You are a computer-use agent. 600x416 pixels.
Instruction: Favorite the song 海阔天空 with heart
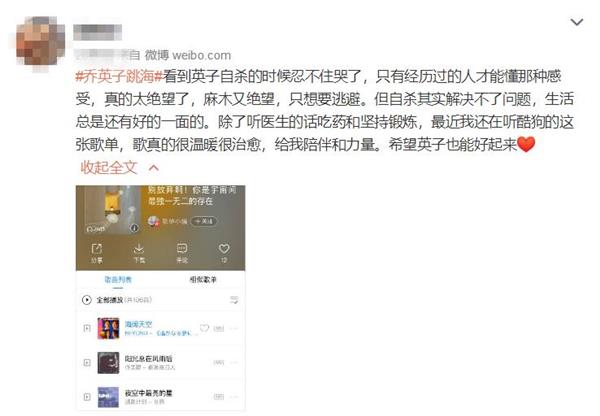coord(204,328)
